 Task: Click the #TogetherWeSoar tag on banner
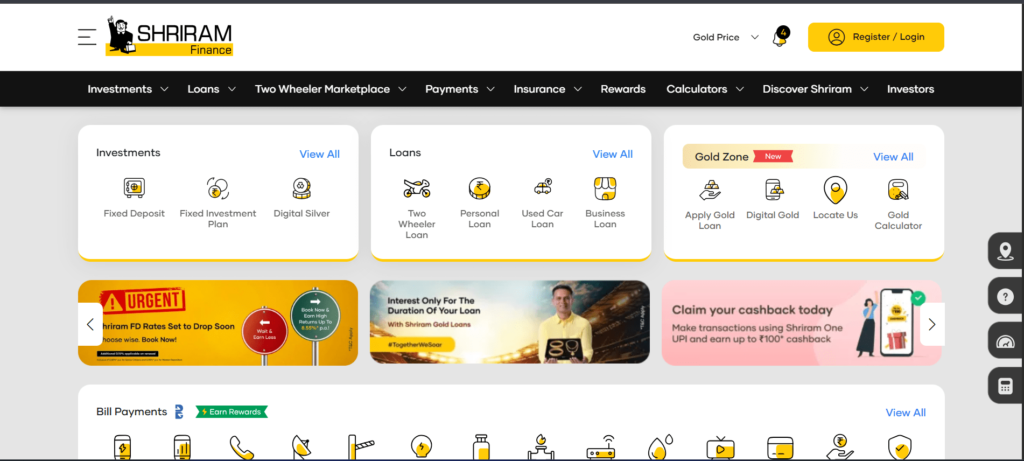(x=412, y=345)
